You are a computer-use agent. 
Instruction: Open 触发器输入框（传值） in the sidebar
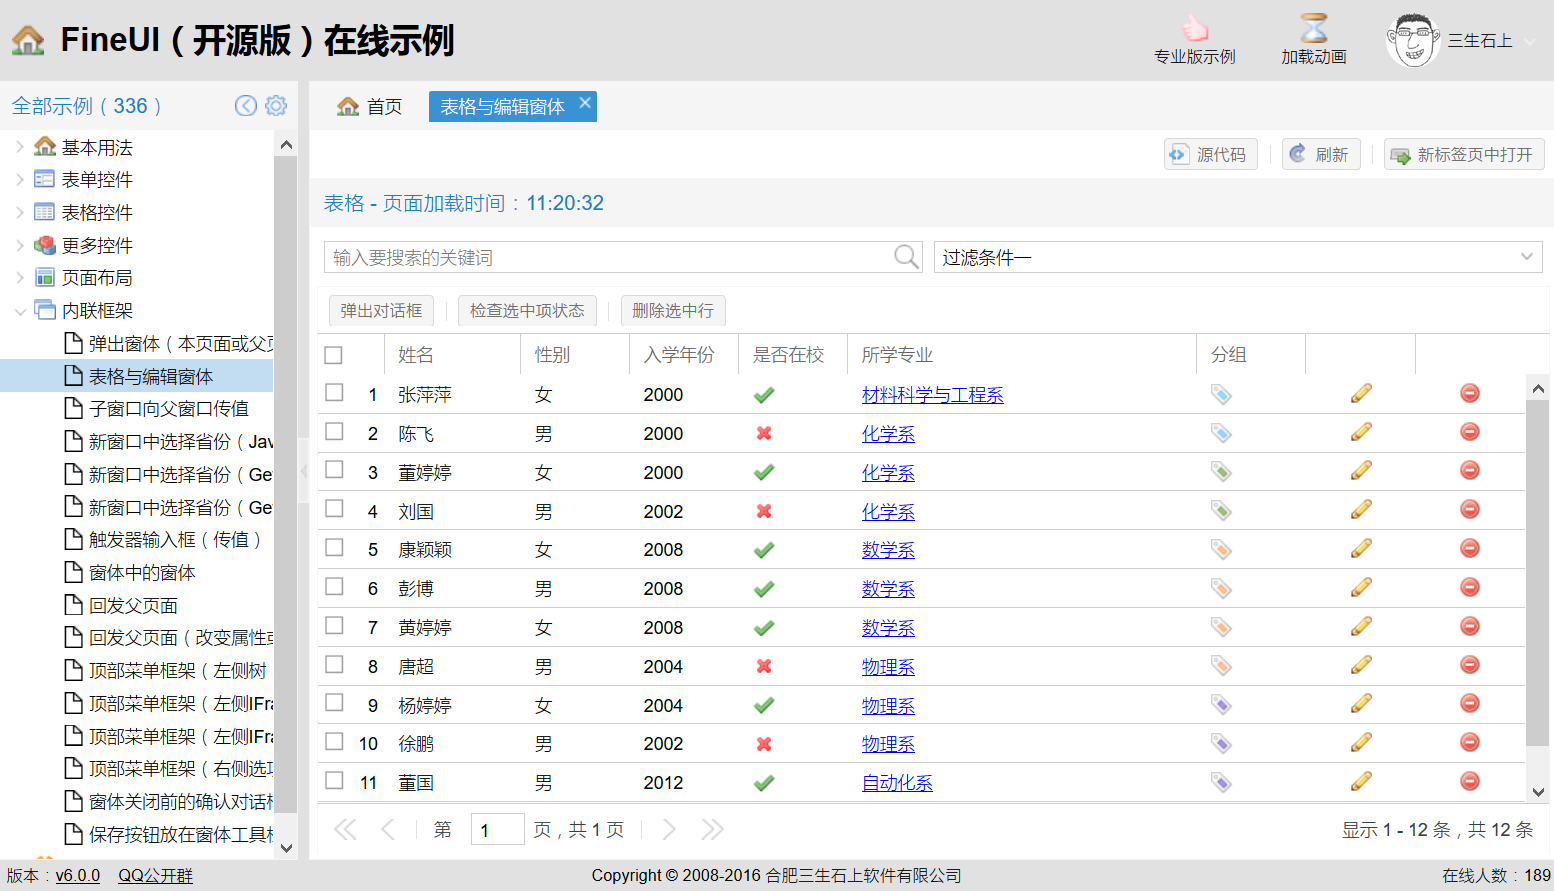[174, 540]
